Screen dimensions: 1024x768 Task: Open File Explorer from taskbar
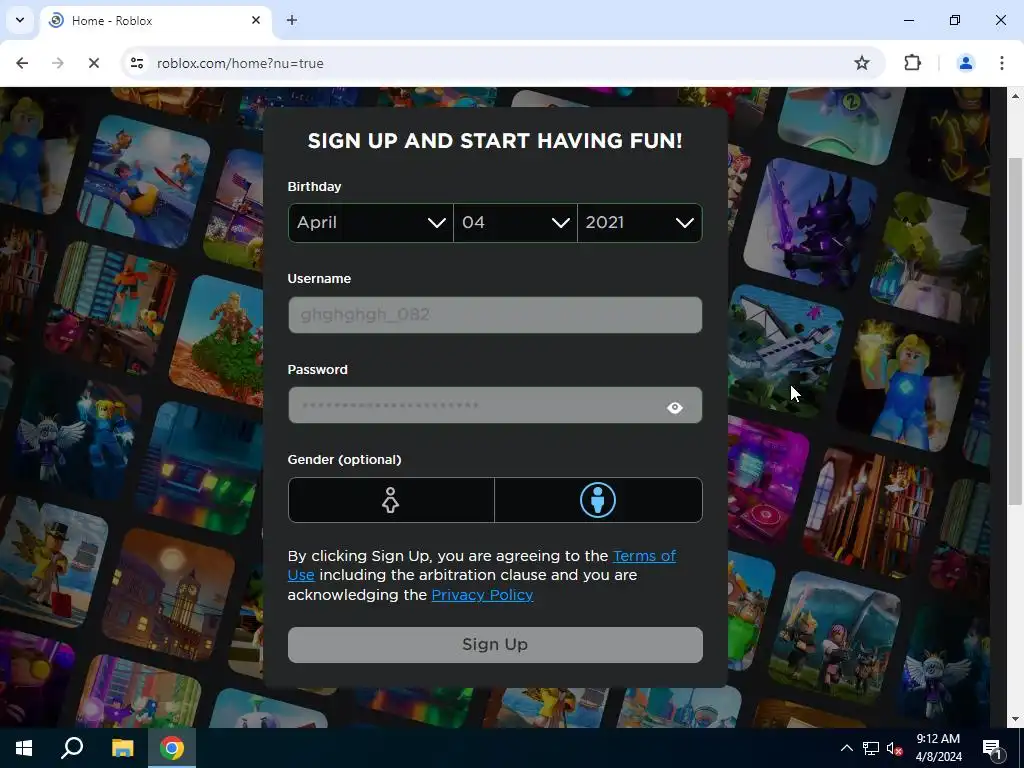[122, 748]
